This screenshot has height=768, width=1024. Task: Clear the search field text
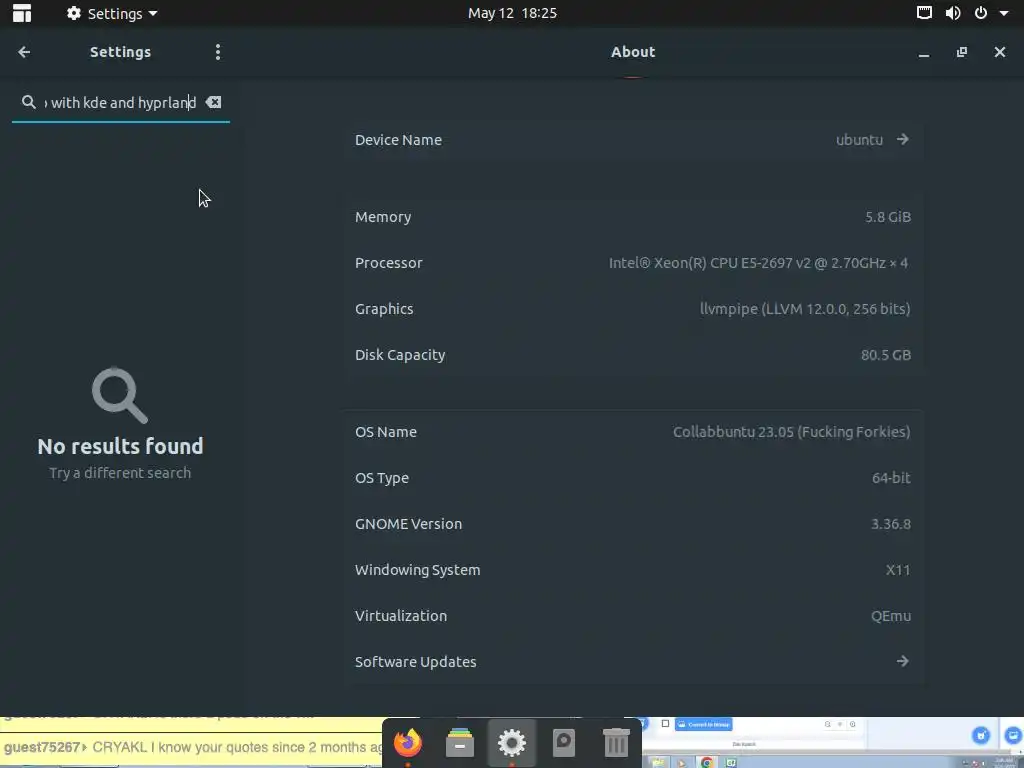click(x=214, y=102)
